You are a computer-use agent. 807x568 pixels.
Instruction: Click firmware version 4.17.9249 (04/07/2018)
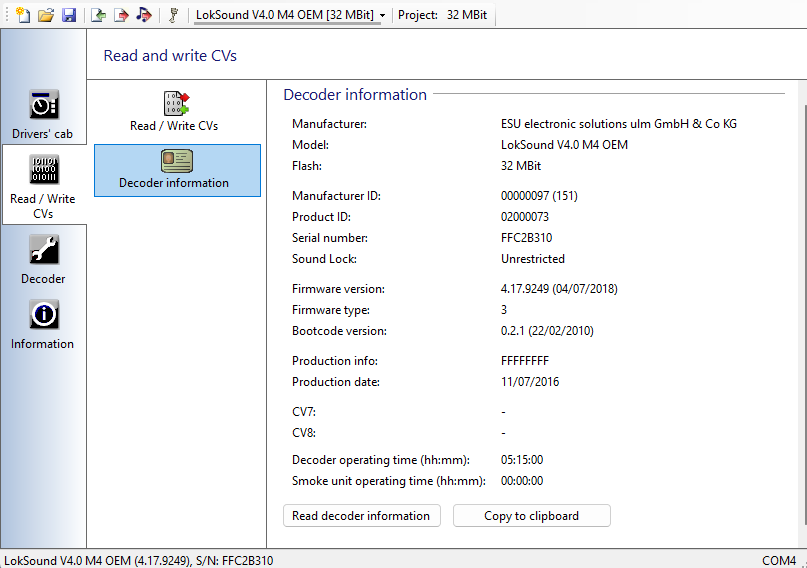[559, 289]
